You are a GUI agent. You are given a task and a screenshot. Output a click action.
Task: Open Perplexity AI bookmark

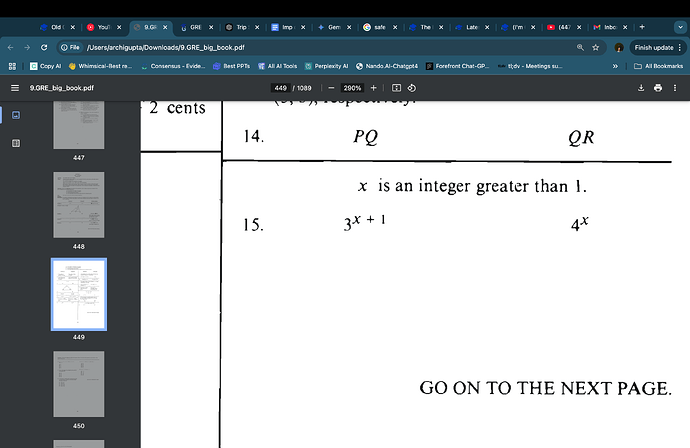(x=327, y=66)
